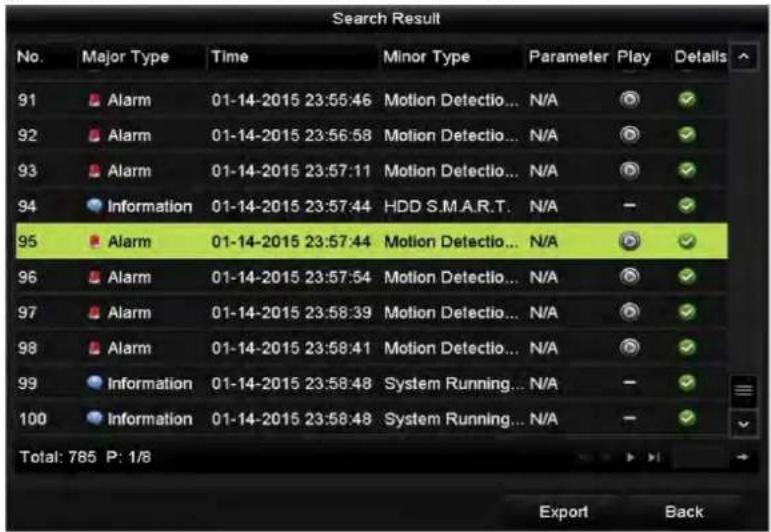The image size is (771, 532).
Task: Click the scroll down arrow of the list
Action: (x=743, y=424)
